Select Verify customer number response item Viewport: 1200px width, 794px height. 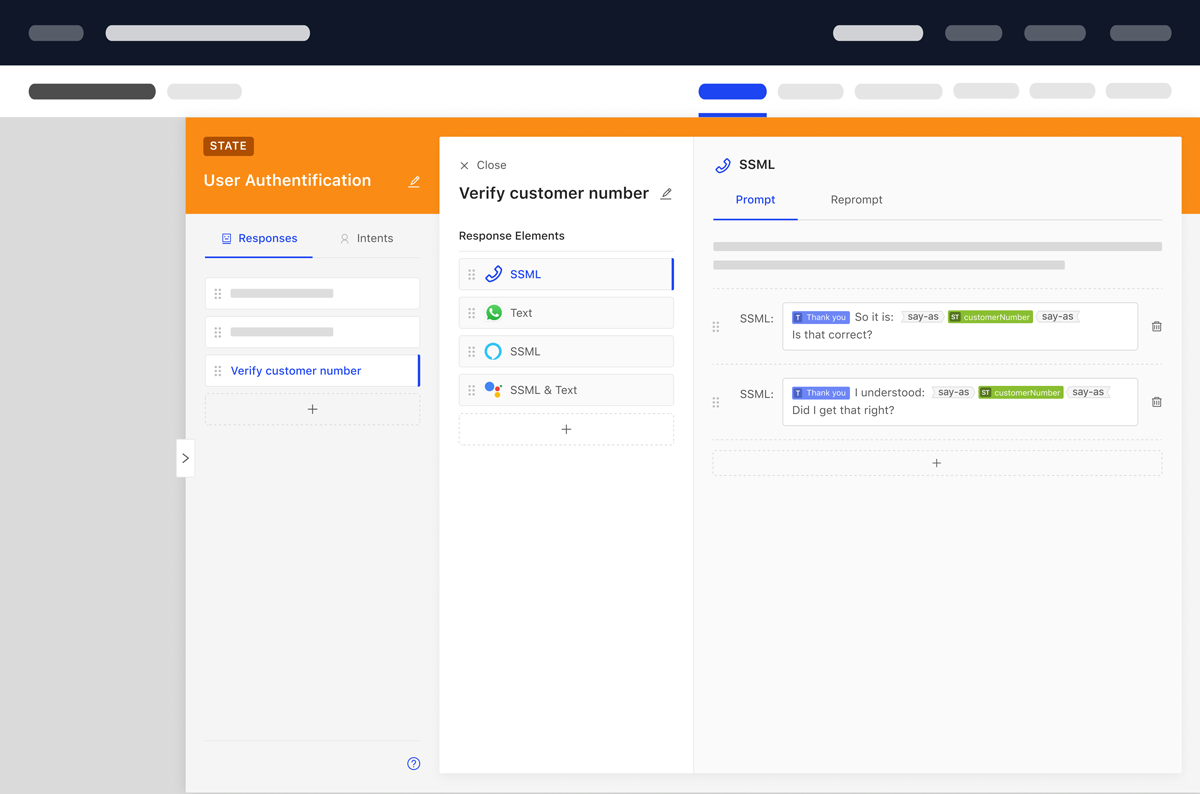(312, 370)
